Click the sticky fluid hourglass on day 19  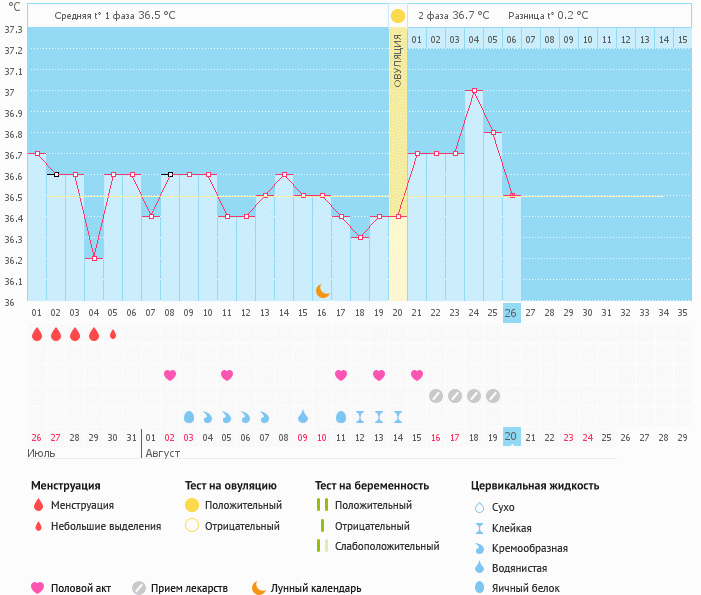(379, 416)
